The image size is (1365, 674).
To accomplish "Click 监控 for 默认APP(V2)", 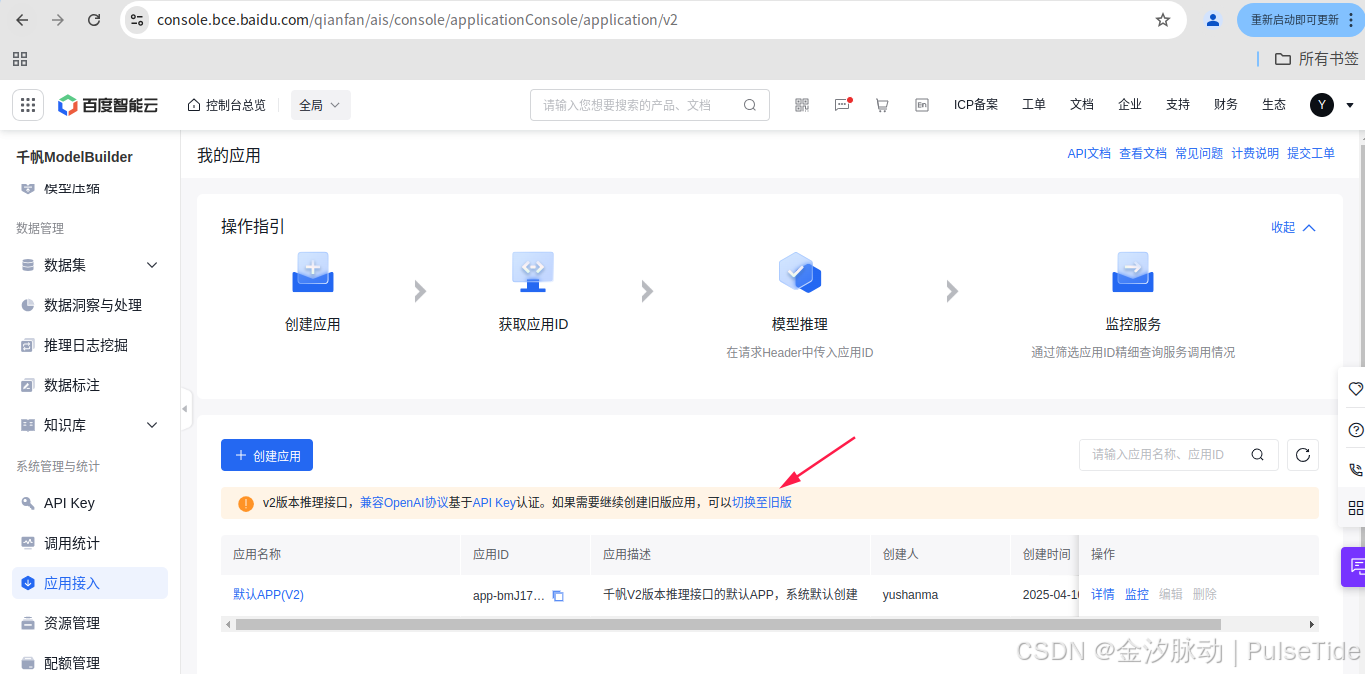I will 1137,594.
